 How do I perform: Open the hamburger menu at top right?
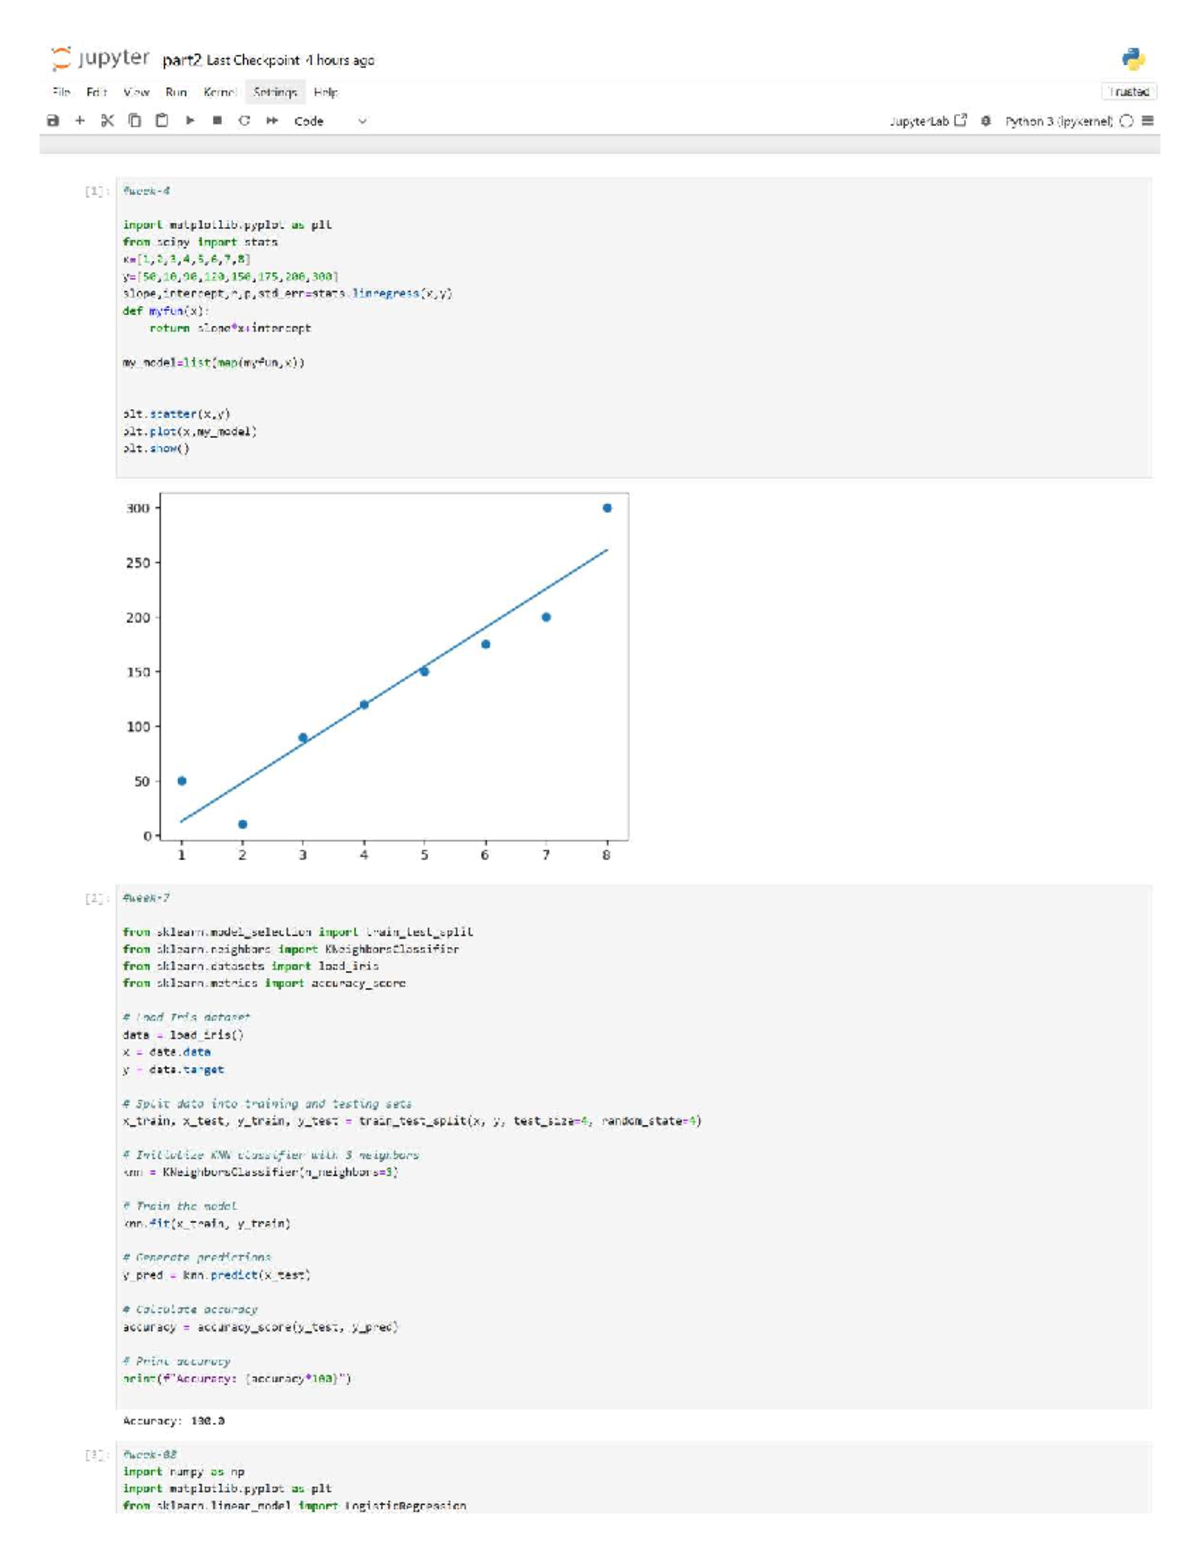coord(1148,121)
